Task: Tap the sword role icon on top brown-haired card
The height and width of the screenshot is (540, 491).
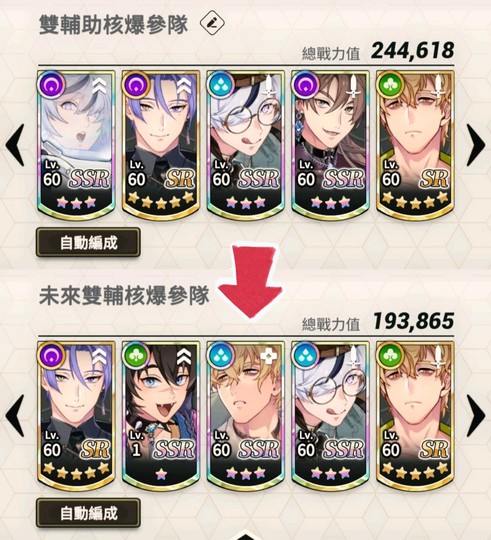Action: click(x=354, y=86)
